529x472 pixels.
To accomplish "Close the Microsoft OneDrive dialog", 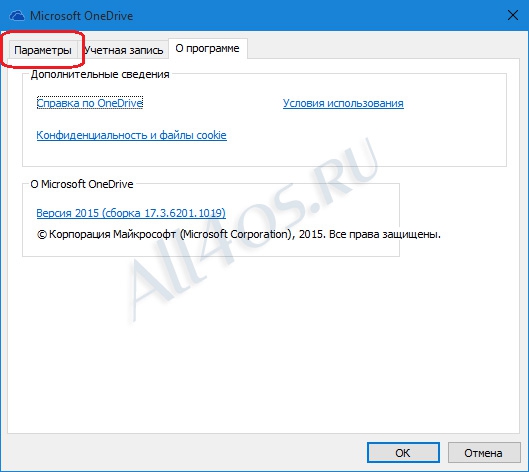I will (x=513, y=15).
